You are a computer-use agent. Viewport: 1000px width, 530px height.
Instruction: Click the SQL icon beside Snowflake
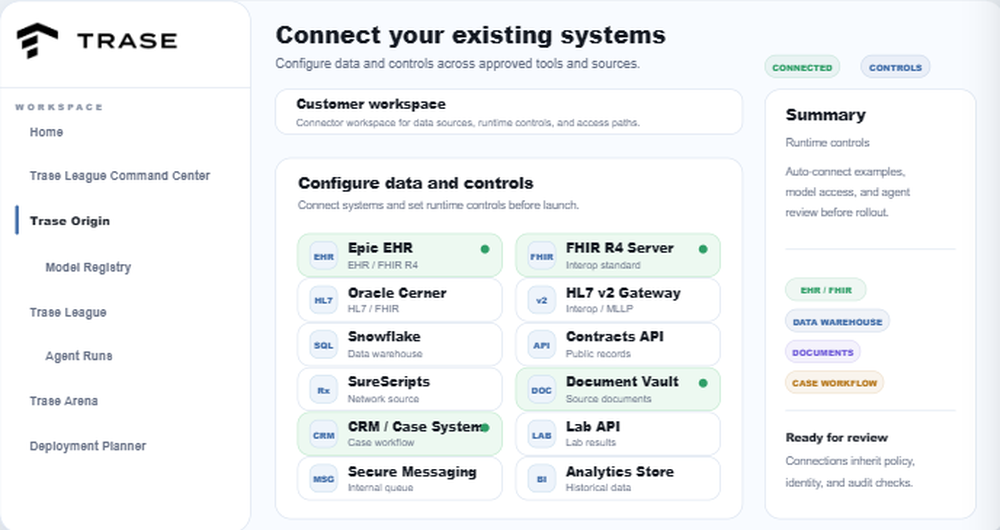323,345
